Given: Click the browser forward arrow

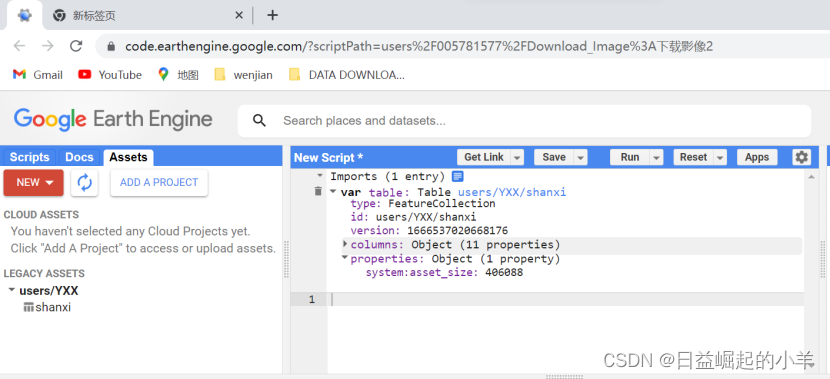Looking at the screenshot, I should (48, 46).
